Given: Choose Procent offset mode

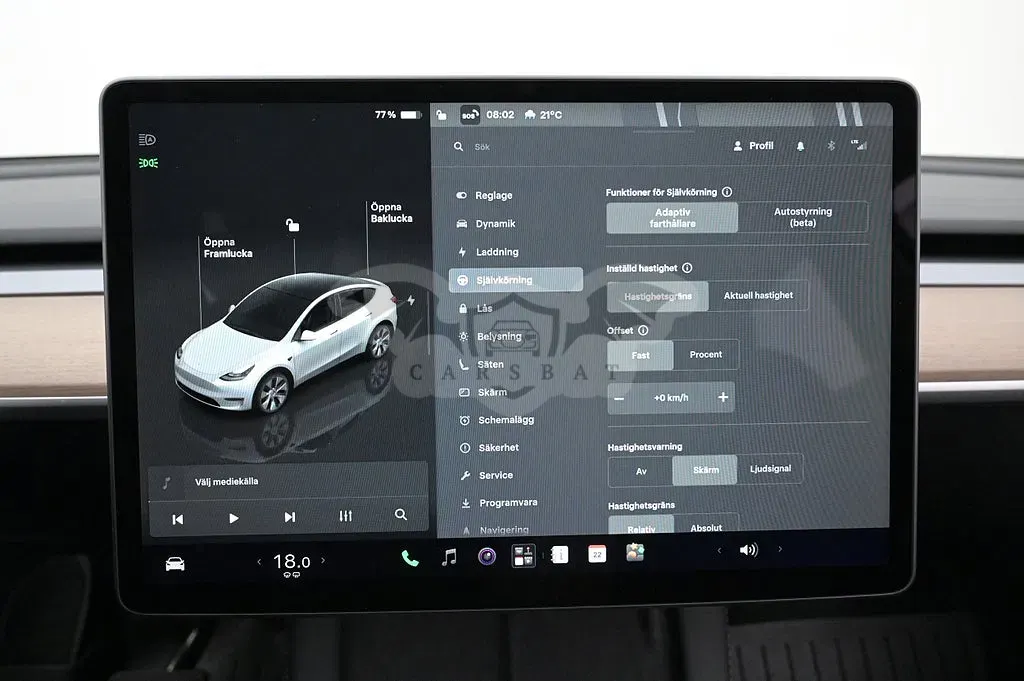Looking at the screenshot, I should tap(706, 355).
